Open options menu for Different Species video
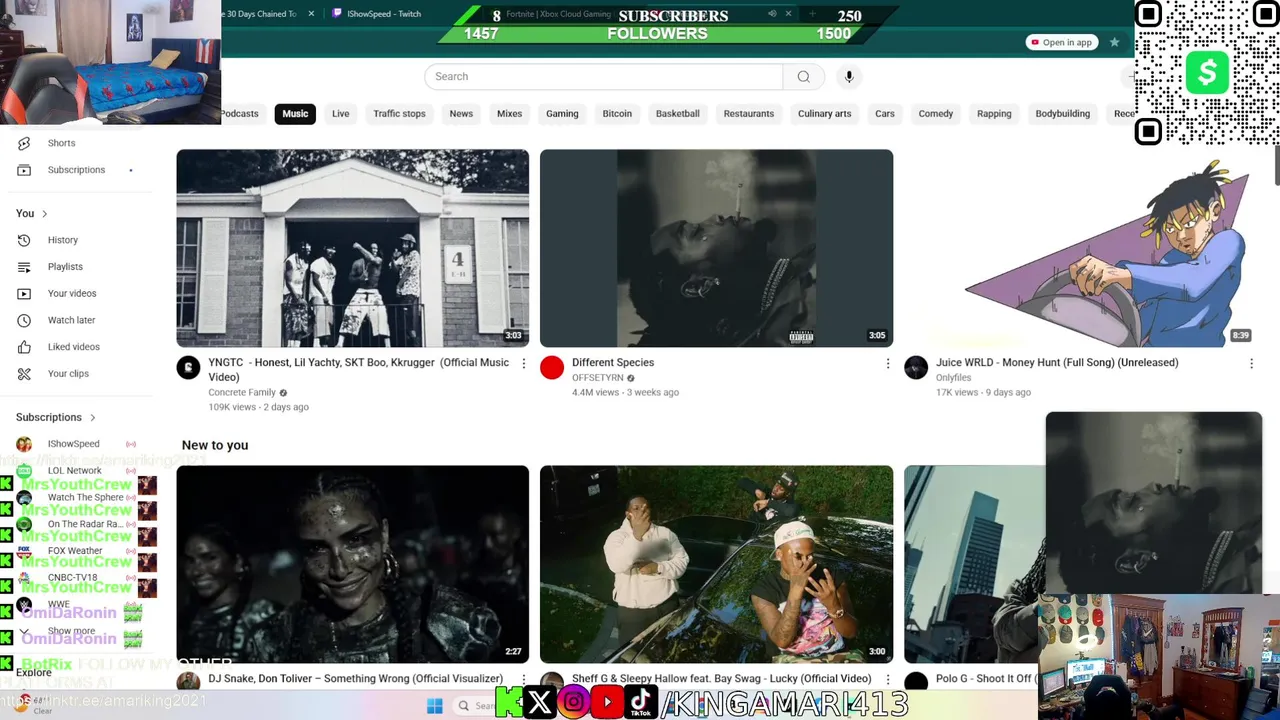The width and height of the screenshot is (1280, 720). [887, 364]
